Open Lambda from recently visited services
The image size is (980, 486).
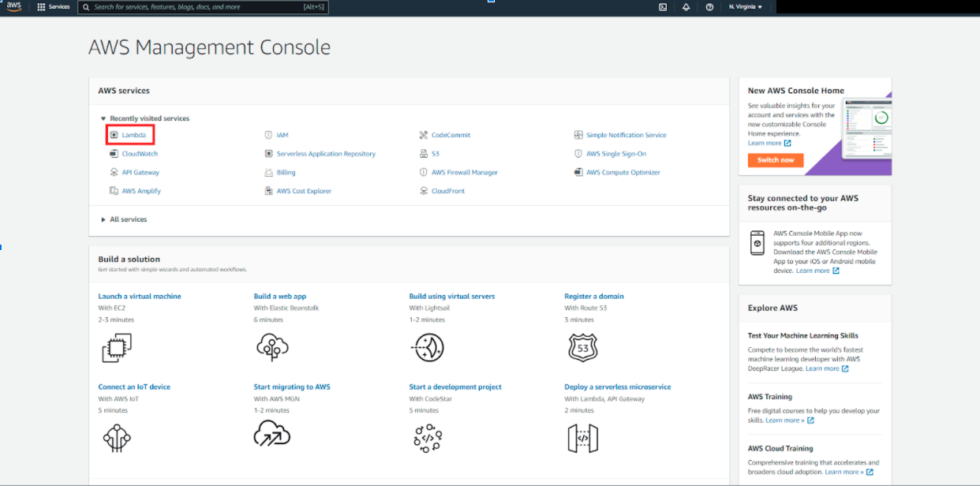click(134, 135)
